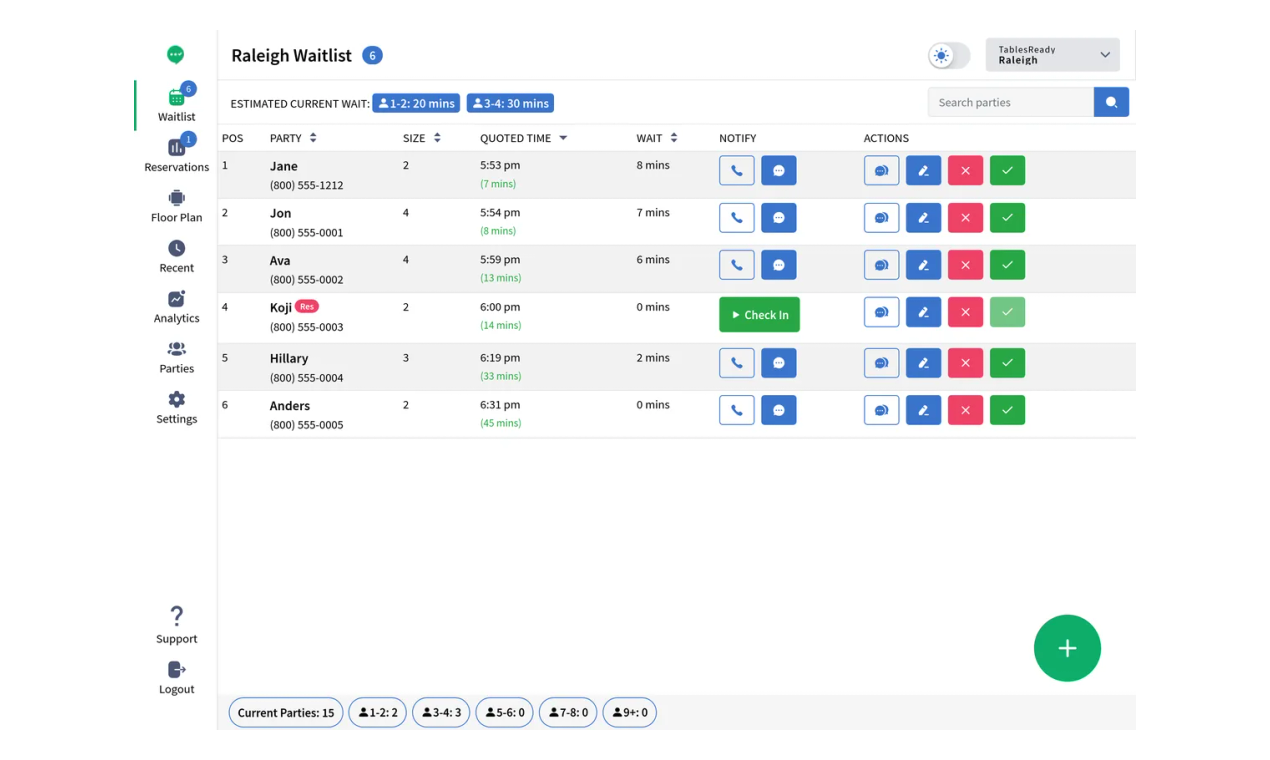Toggle the light/dark mode switch
1270x760 pixels.
point(949,56)
